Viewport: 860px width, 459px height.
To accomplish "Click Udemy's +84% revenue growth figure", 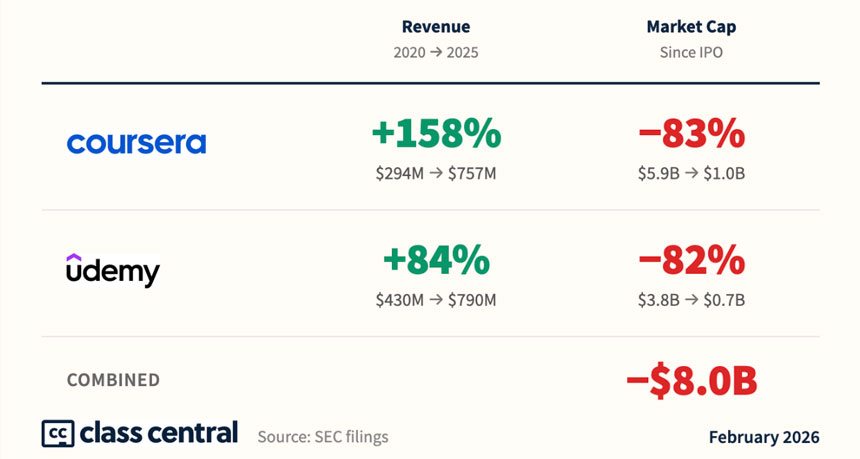I will (436, 260).
